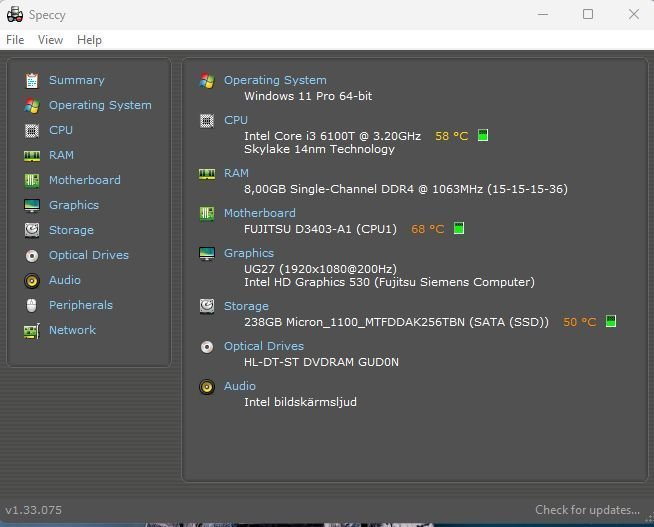Open the File menu
The image size is (654, 527).
[x=15, y=40]
